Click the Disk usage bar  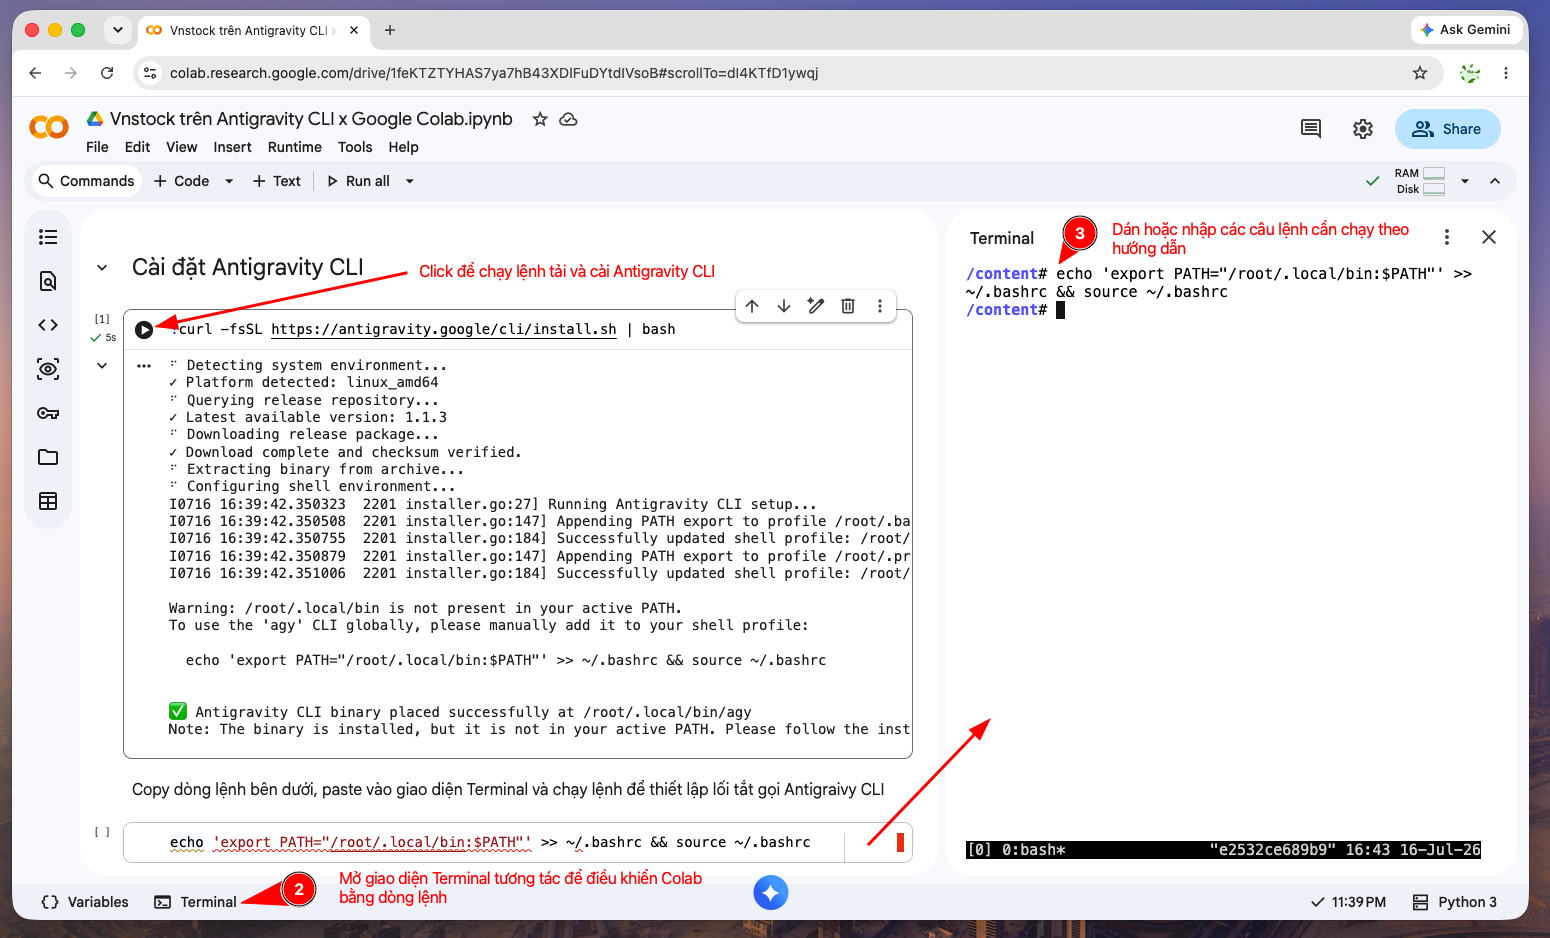click(1434, 189)
